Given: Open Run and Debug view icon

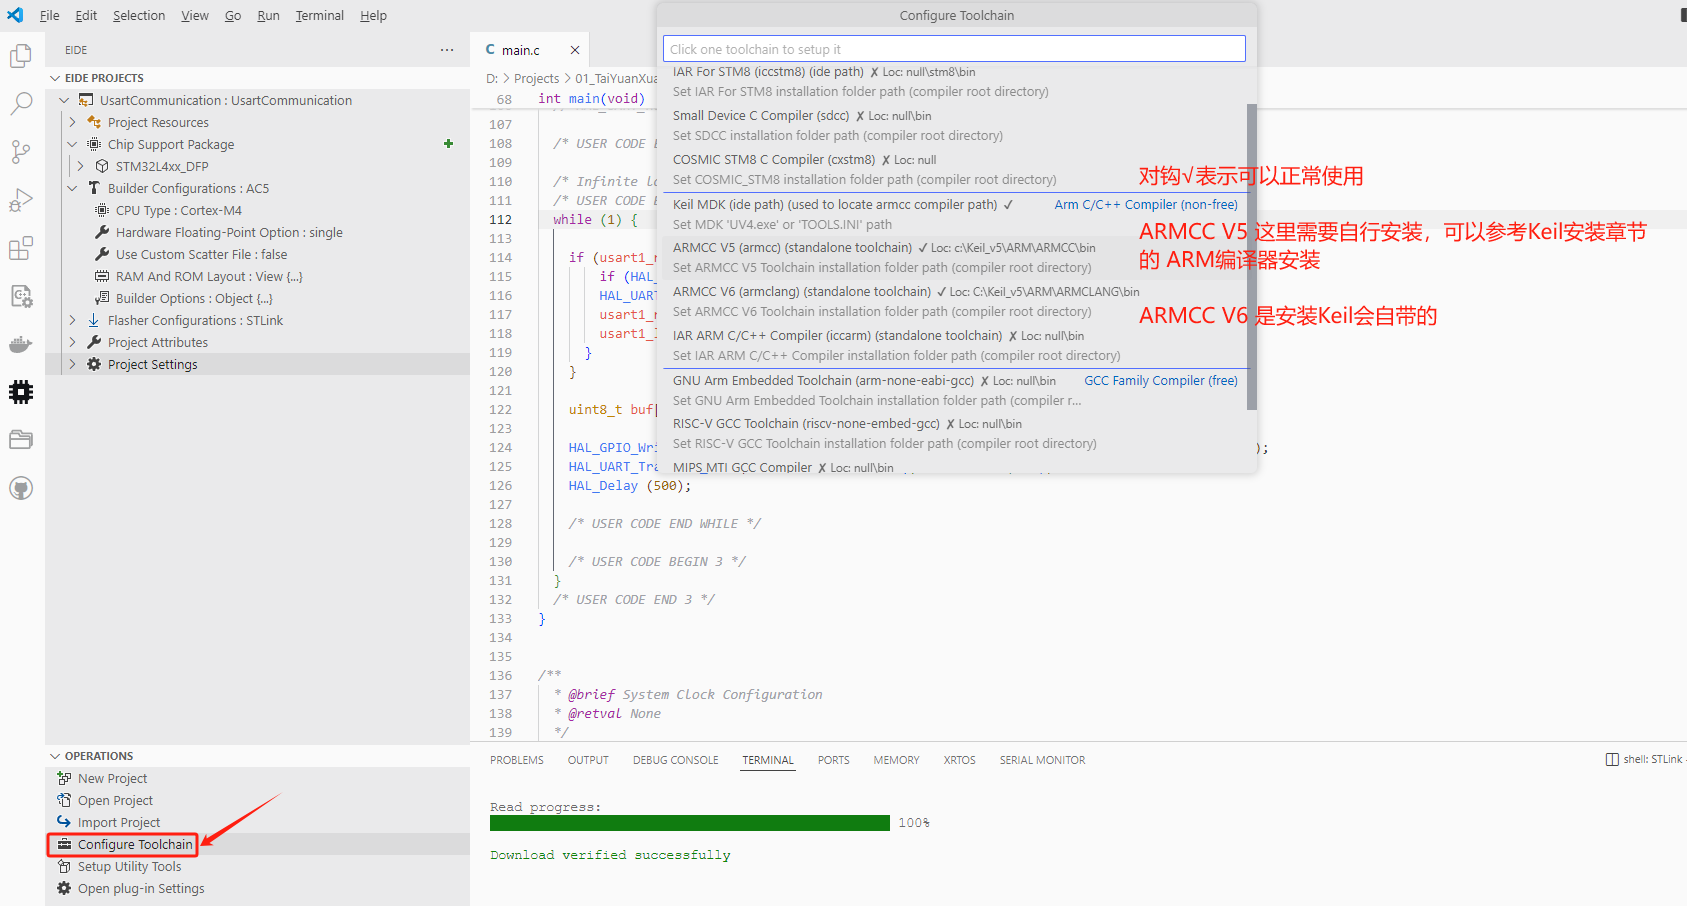Looking at the screenshot, I should [21, 200].
